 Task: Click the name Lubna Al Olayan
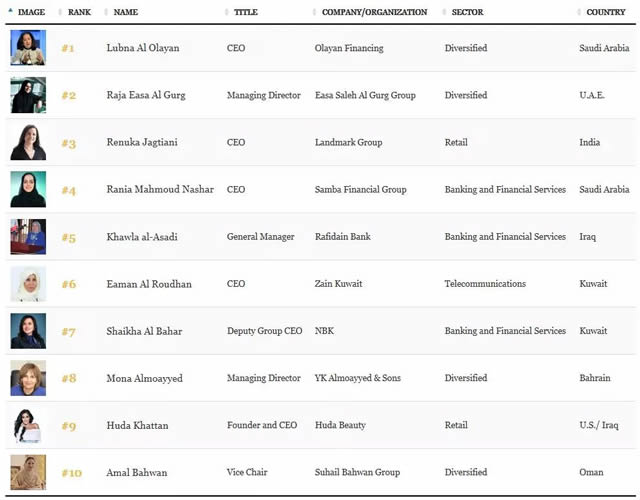[x=145, y=48]
